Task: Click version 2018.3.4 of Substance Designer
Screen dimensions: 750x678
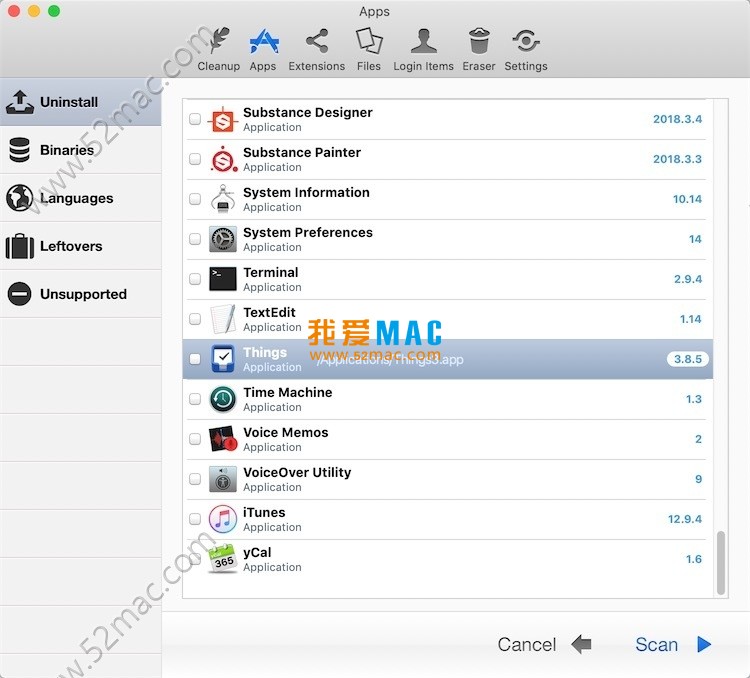Action: (677, 119)
